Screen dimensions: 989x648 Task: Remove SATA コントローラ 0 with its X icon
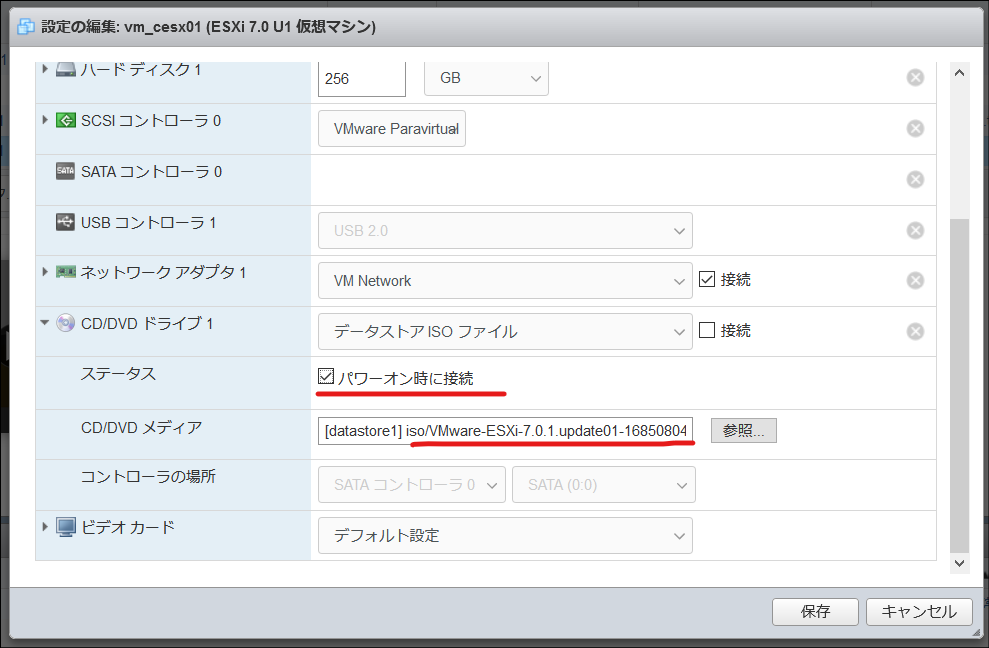pyautogui.click(x=915, y=180)
